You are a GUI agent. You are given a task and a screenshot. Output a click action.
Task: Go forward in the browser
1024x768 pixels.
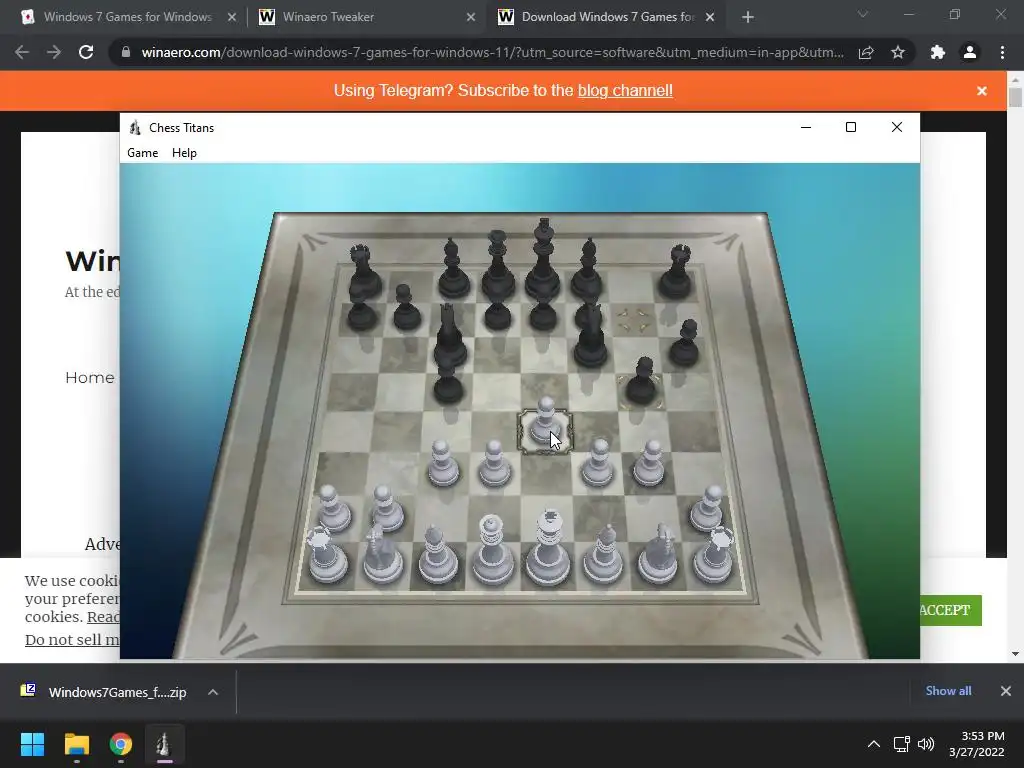pos(54,52)
